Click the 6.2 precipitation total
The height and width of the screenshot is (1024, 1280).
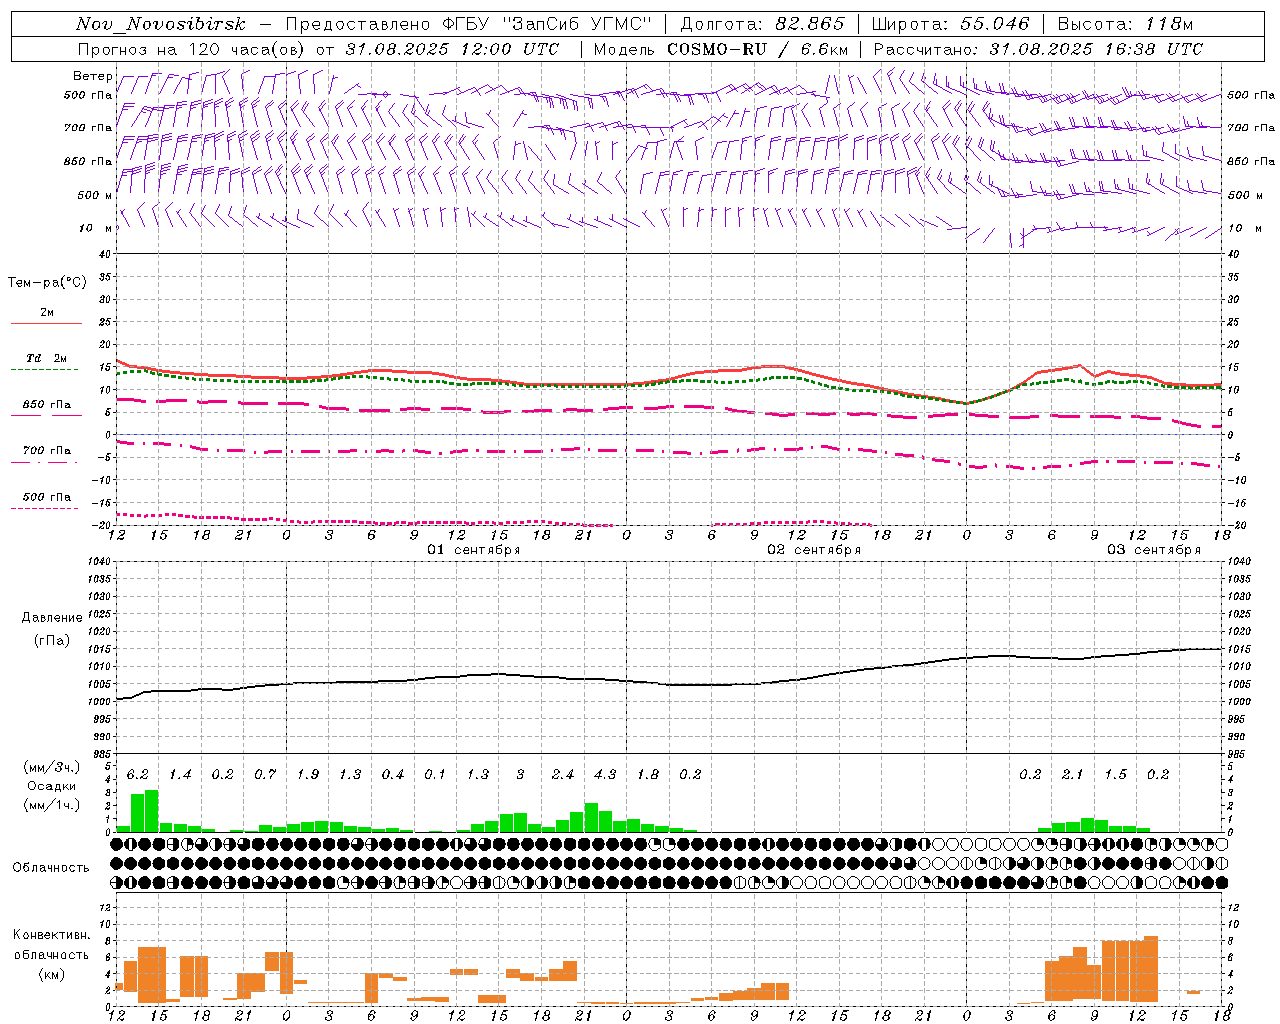coord(138,774)
